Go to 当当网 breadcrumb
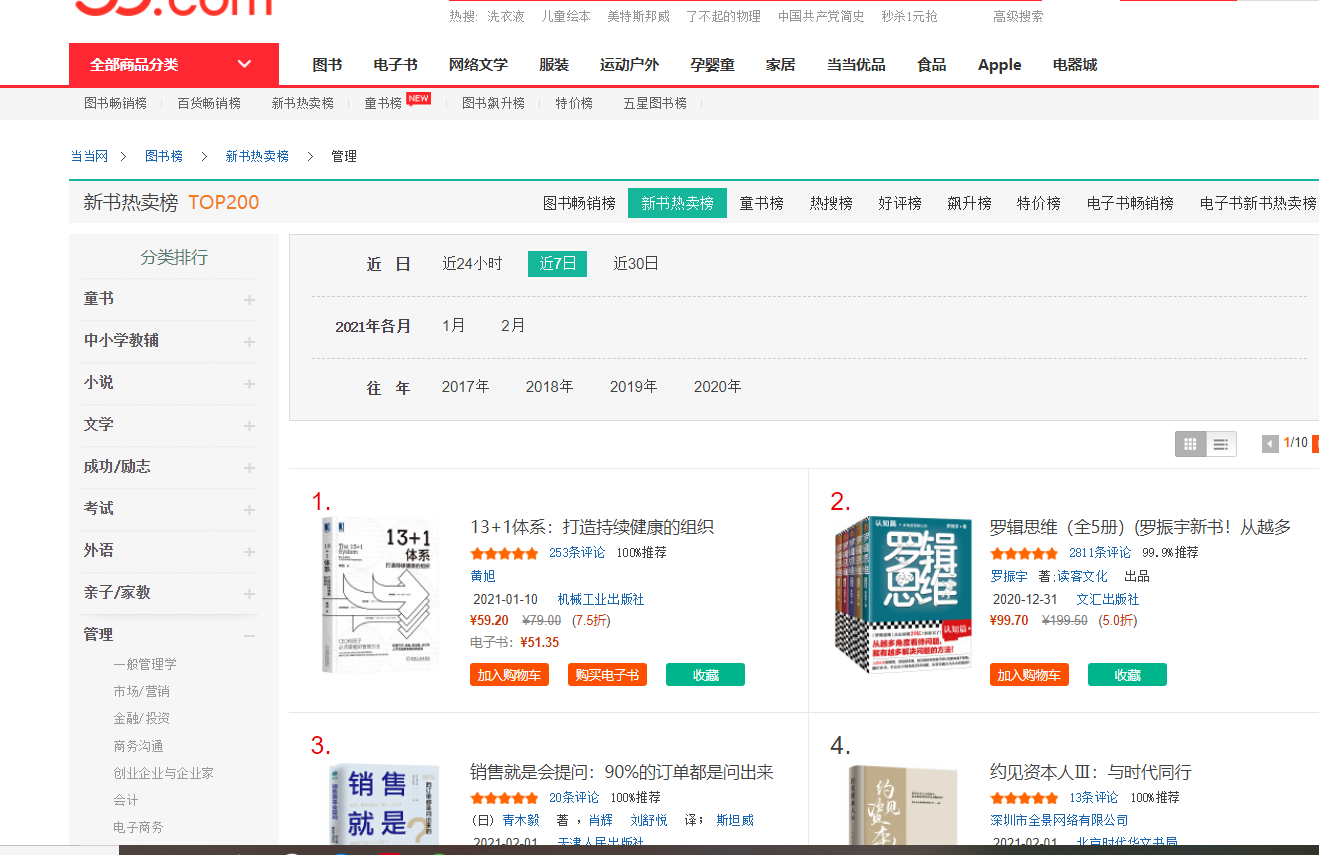The image size is (1319, 855). click(89, 156)
